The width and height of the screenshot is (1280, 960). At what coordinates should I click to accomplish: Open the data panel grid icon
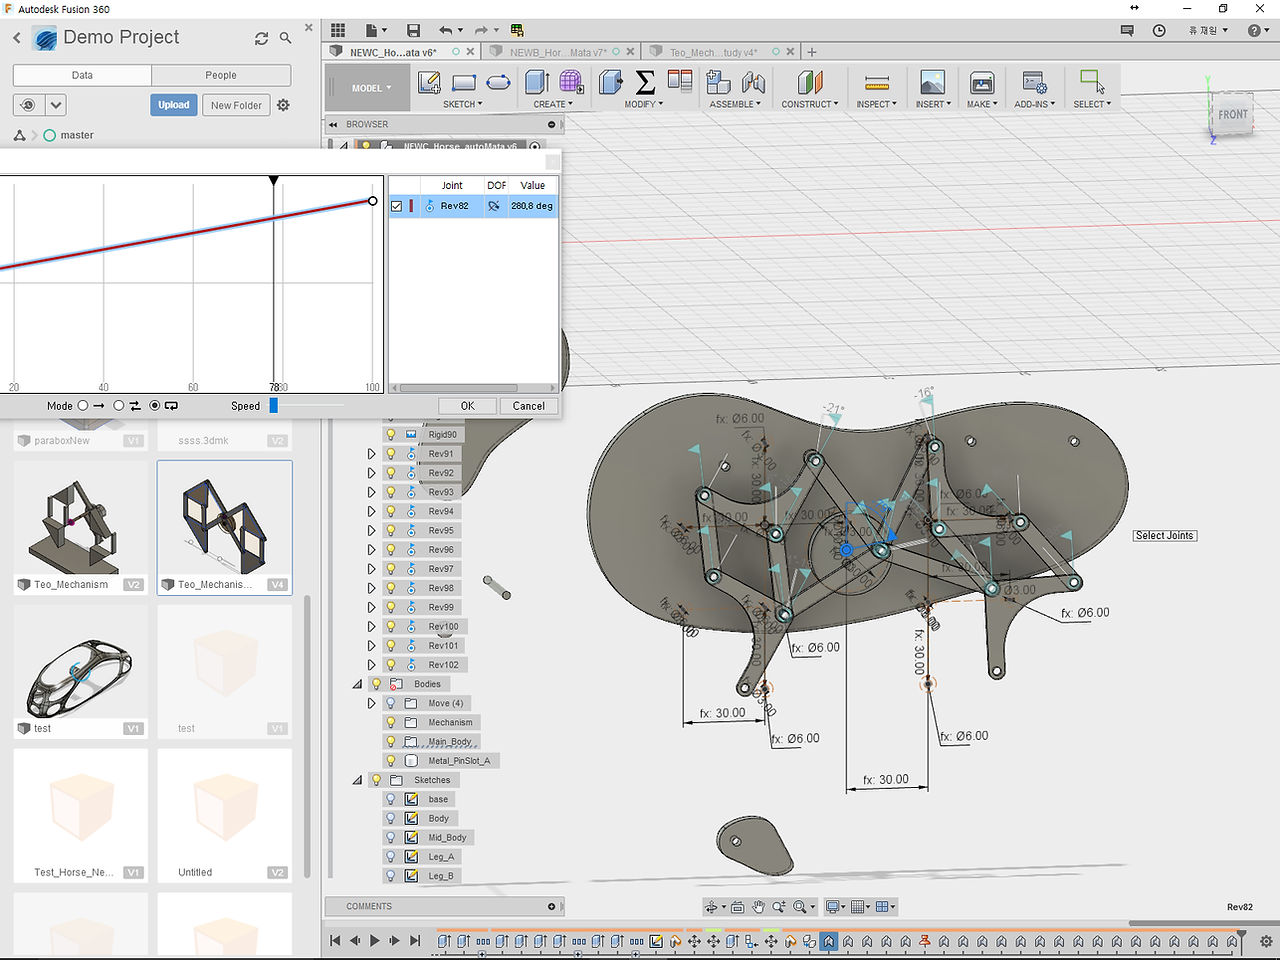pos(338,30)
